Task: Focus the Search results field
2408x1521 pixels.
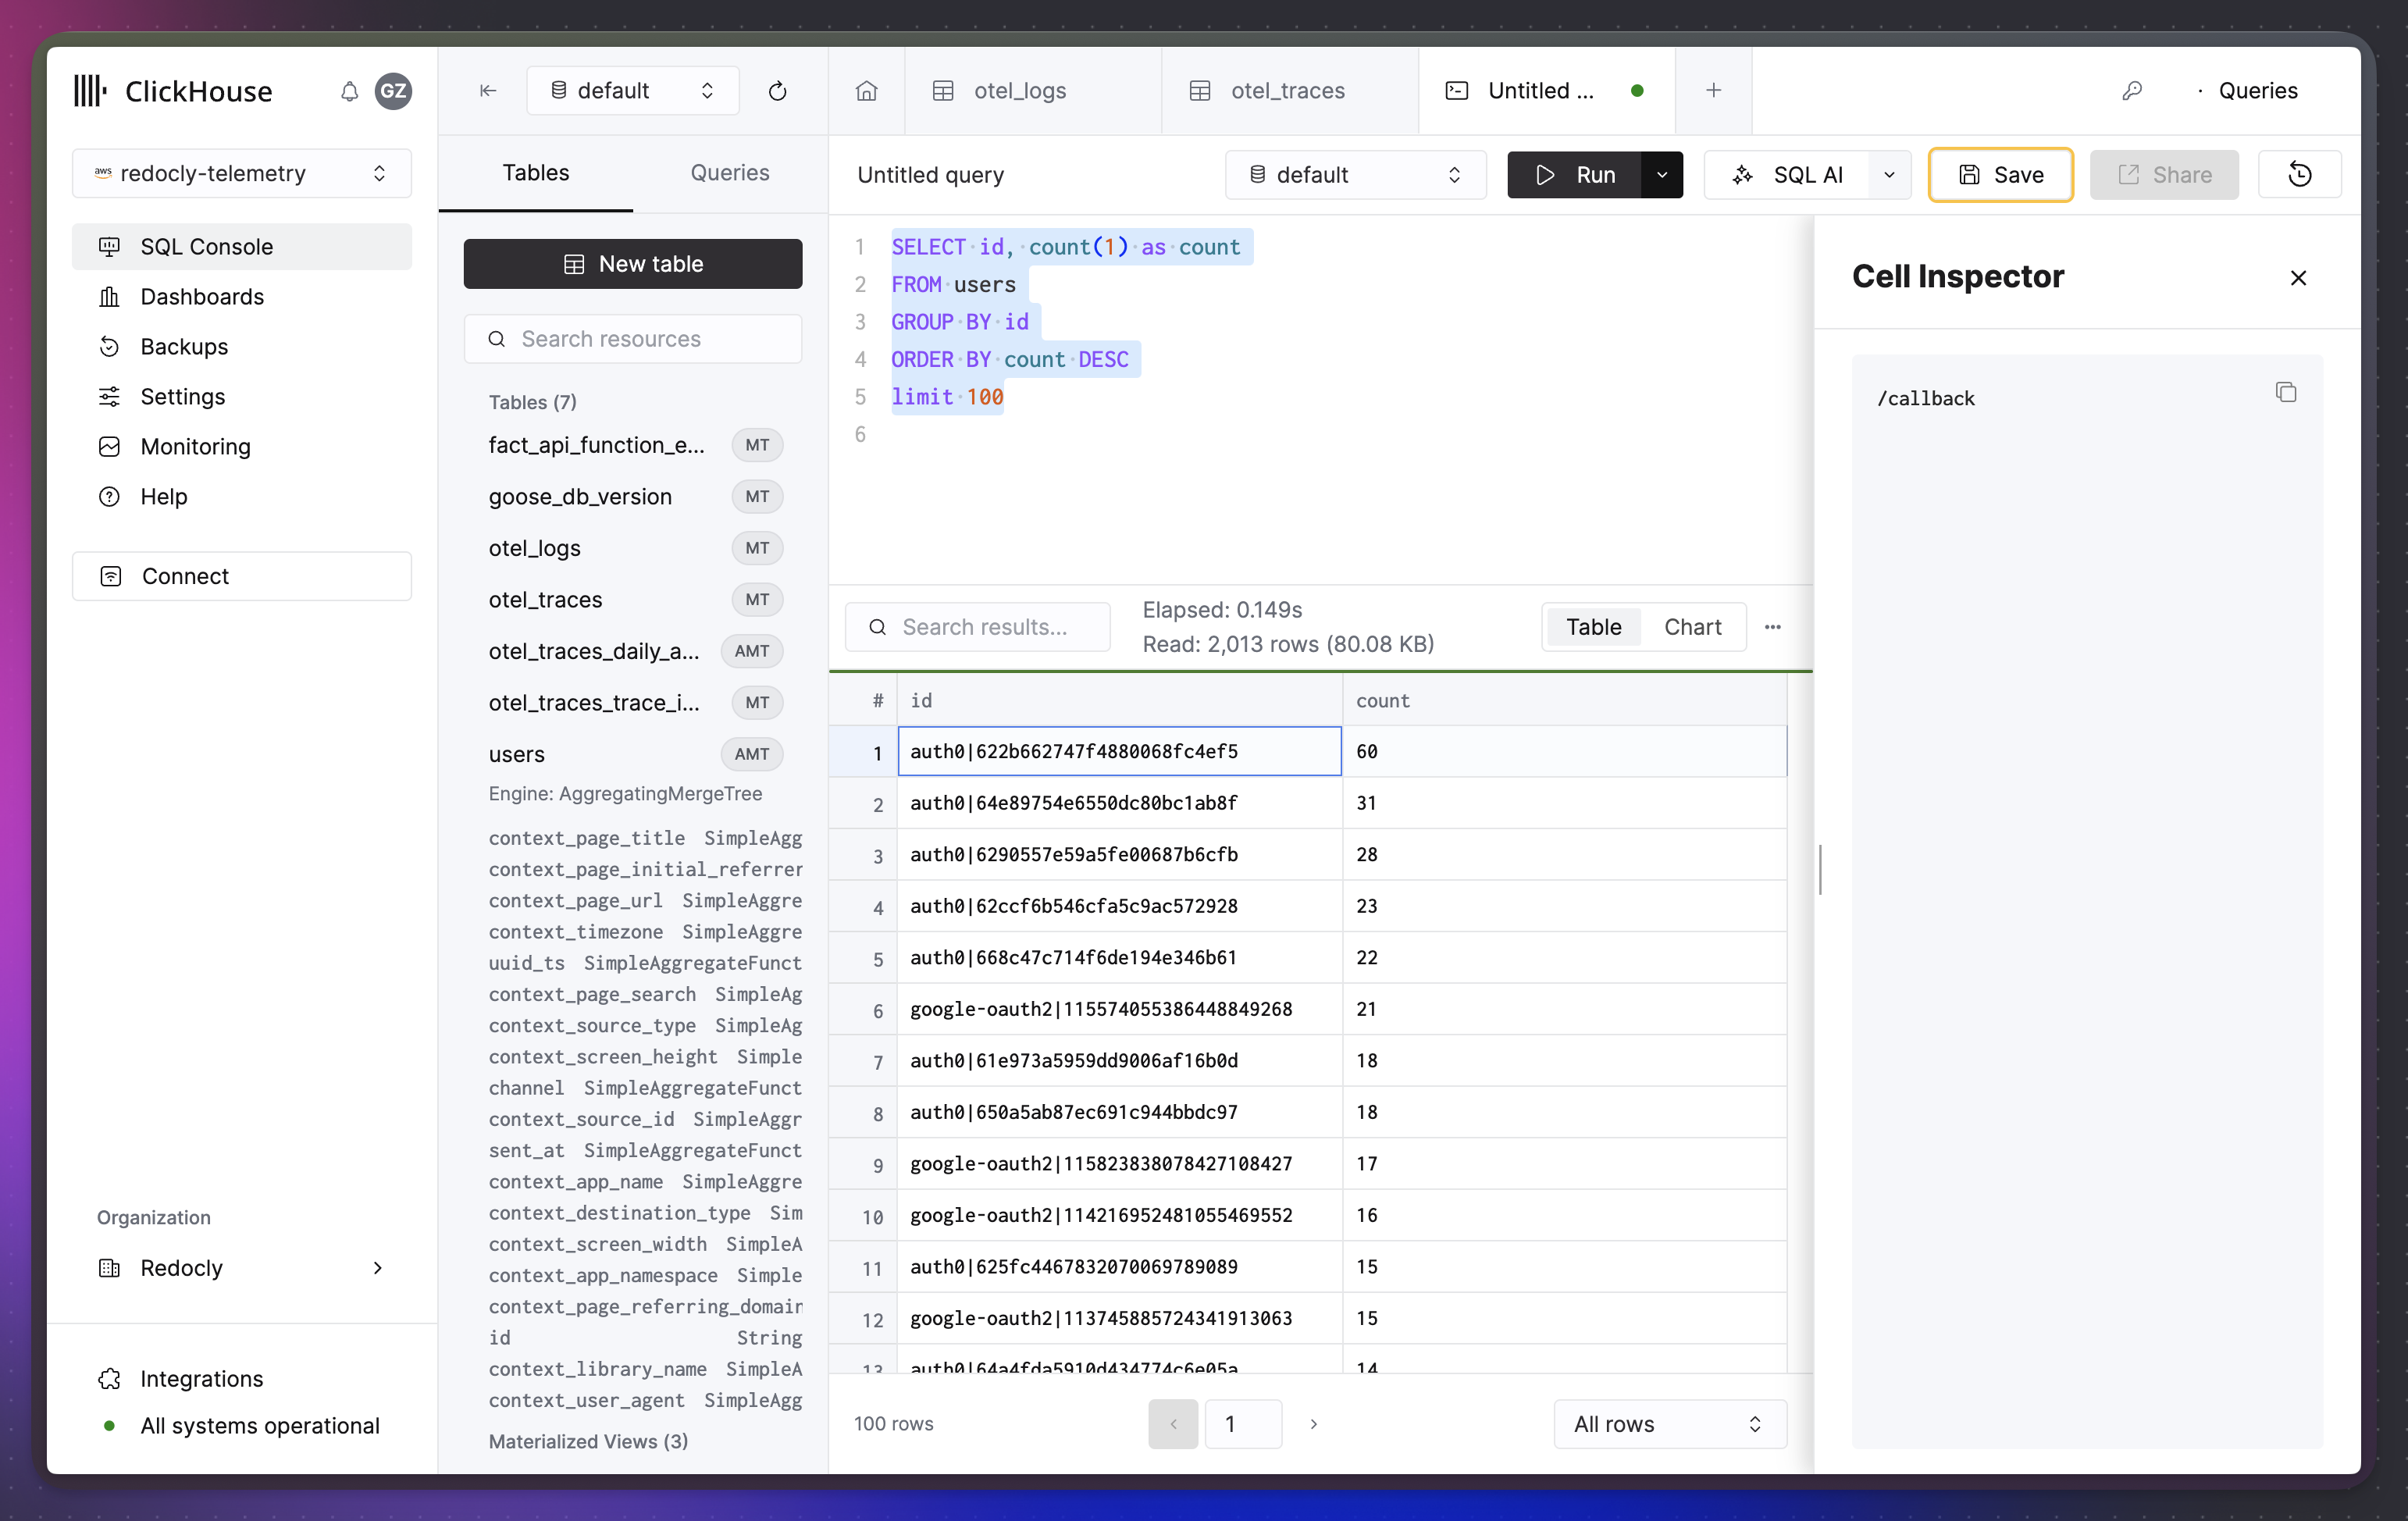Action: 977,627
